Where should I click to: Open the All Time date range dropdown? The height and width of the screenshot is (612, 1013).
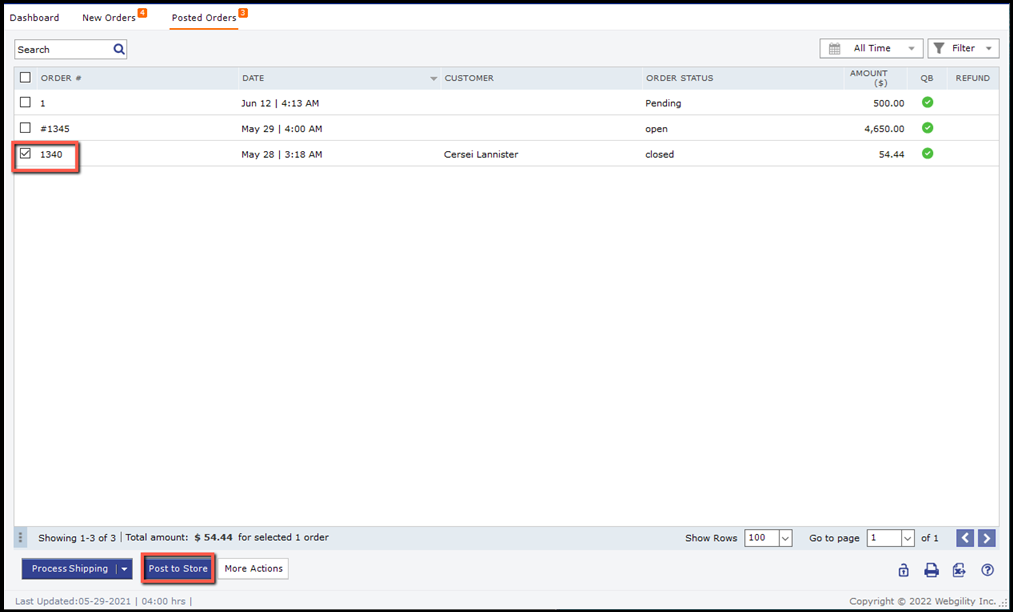(x=871, y=48)
